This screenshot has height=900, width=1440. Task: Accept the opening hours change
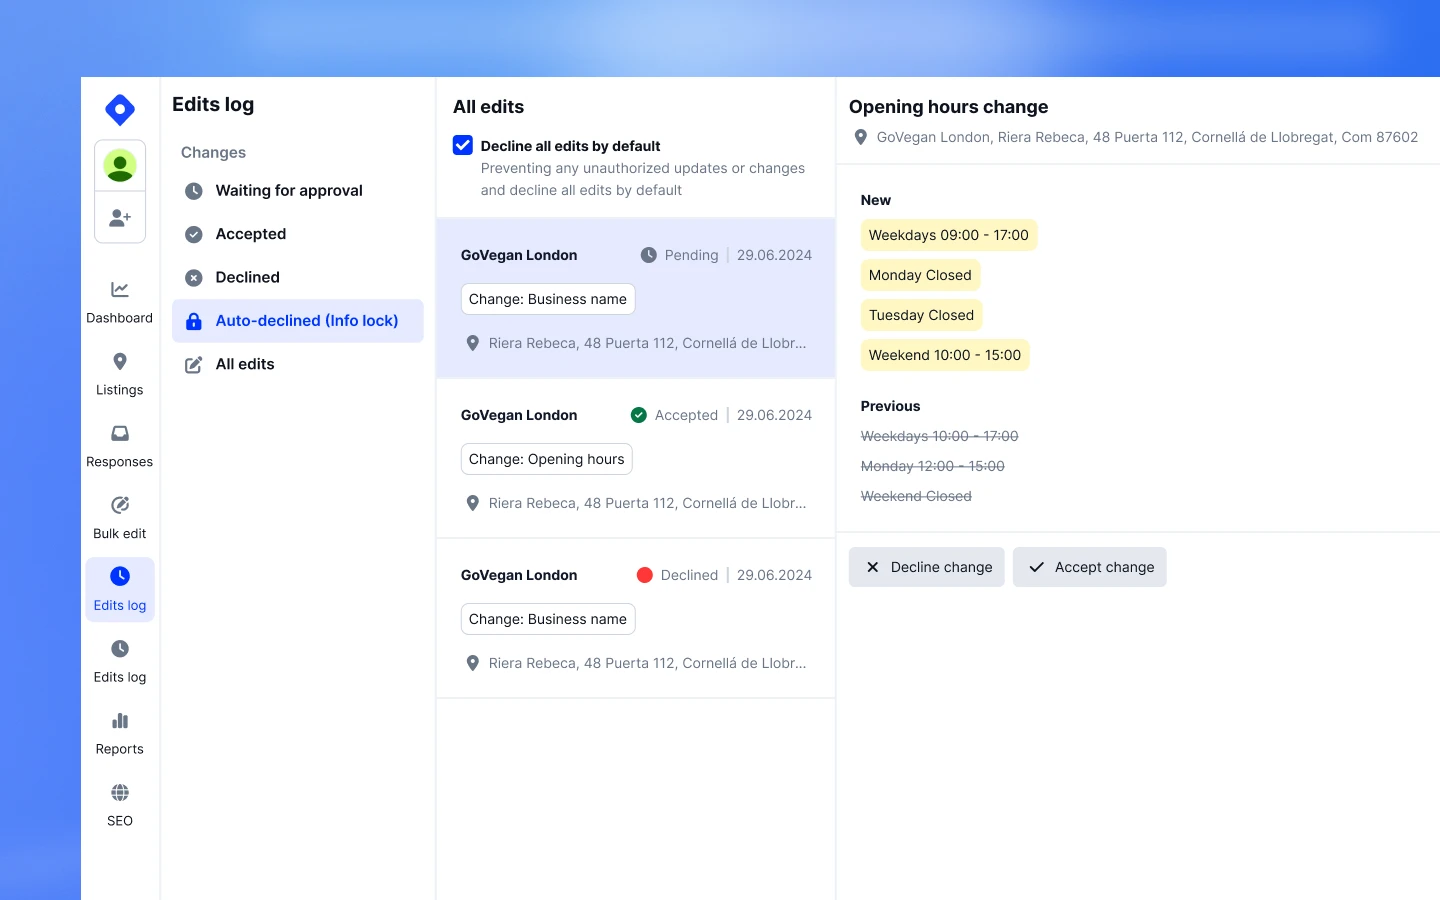(1089, 566)
